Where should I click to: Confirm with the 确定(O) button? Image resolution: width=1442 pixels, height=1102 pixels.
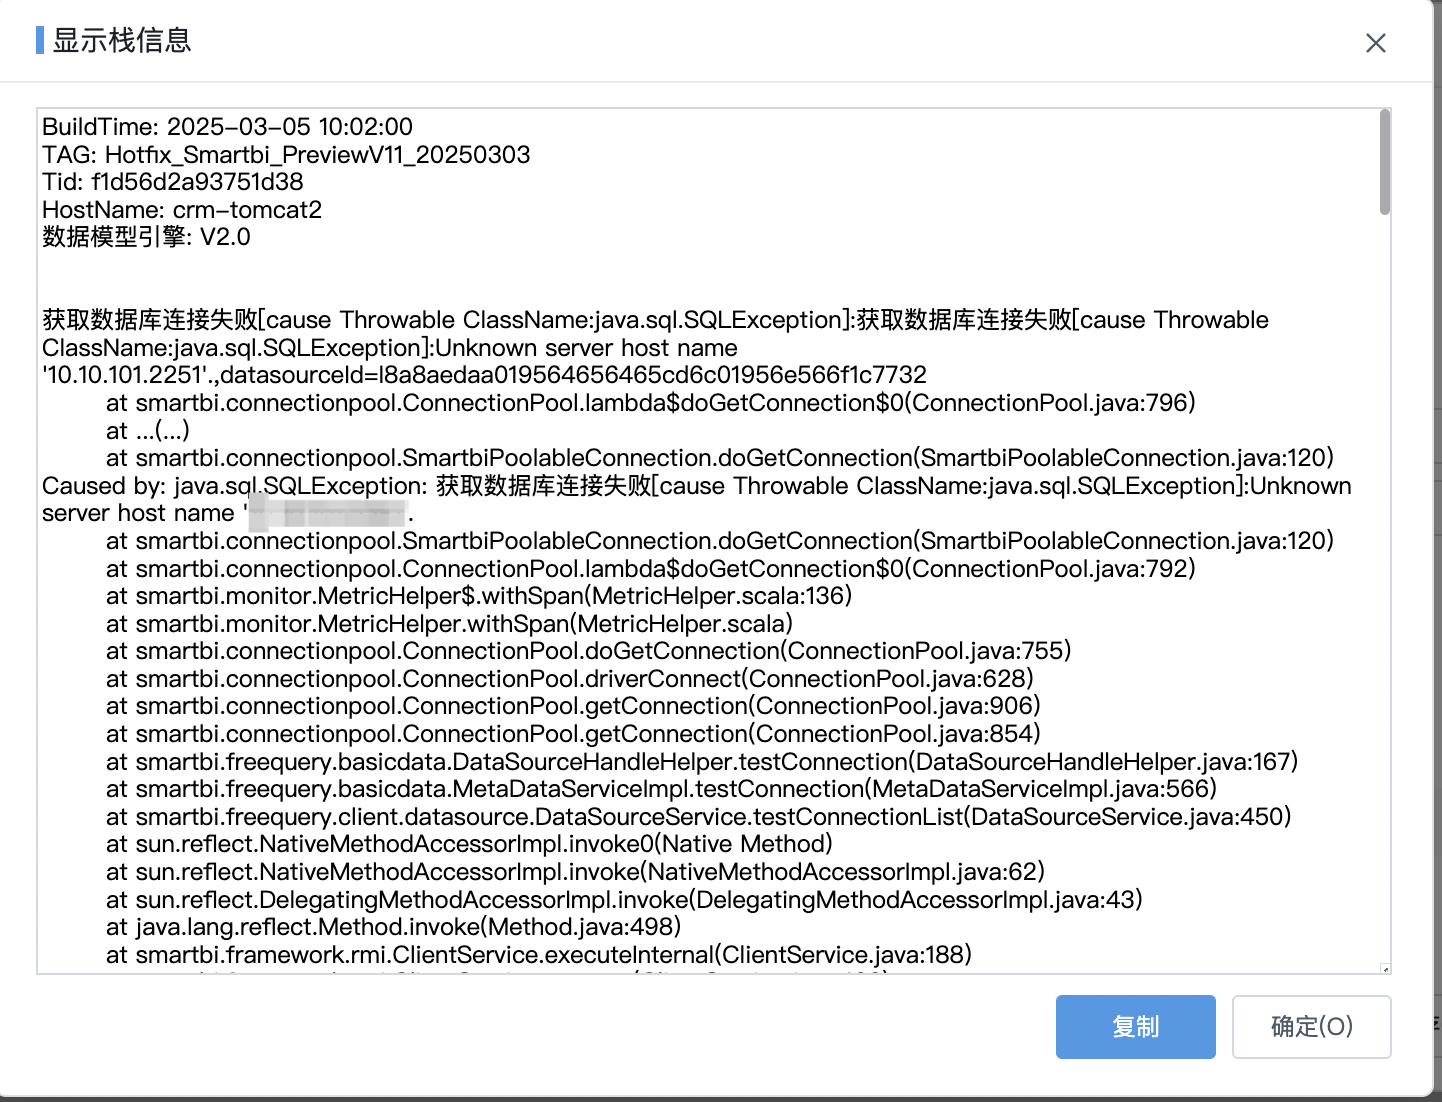[x=1311, y=1026]
